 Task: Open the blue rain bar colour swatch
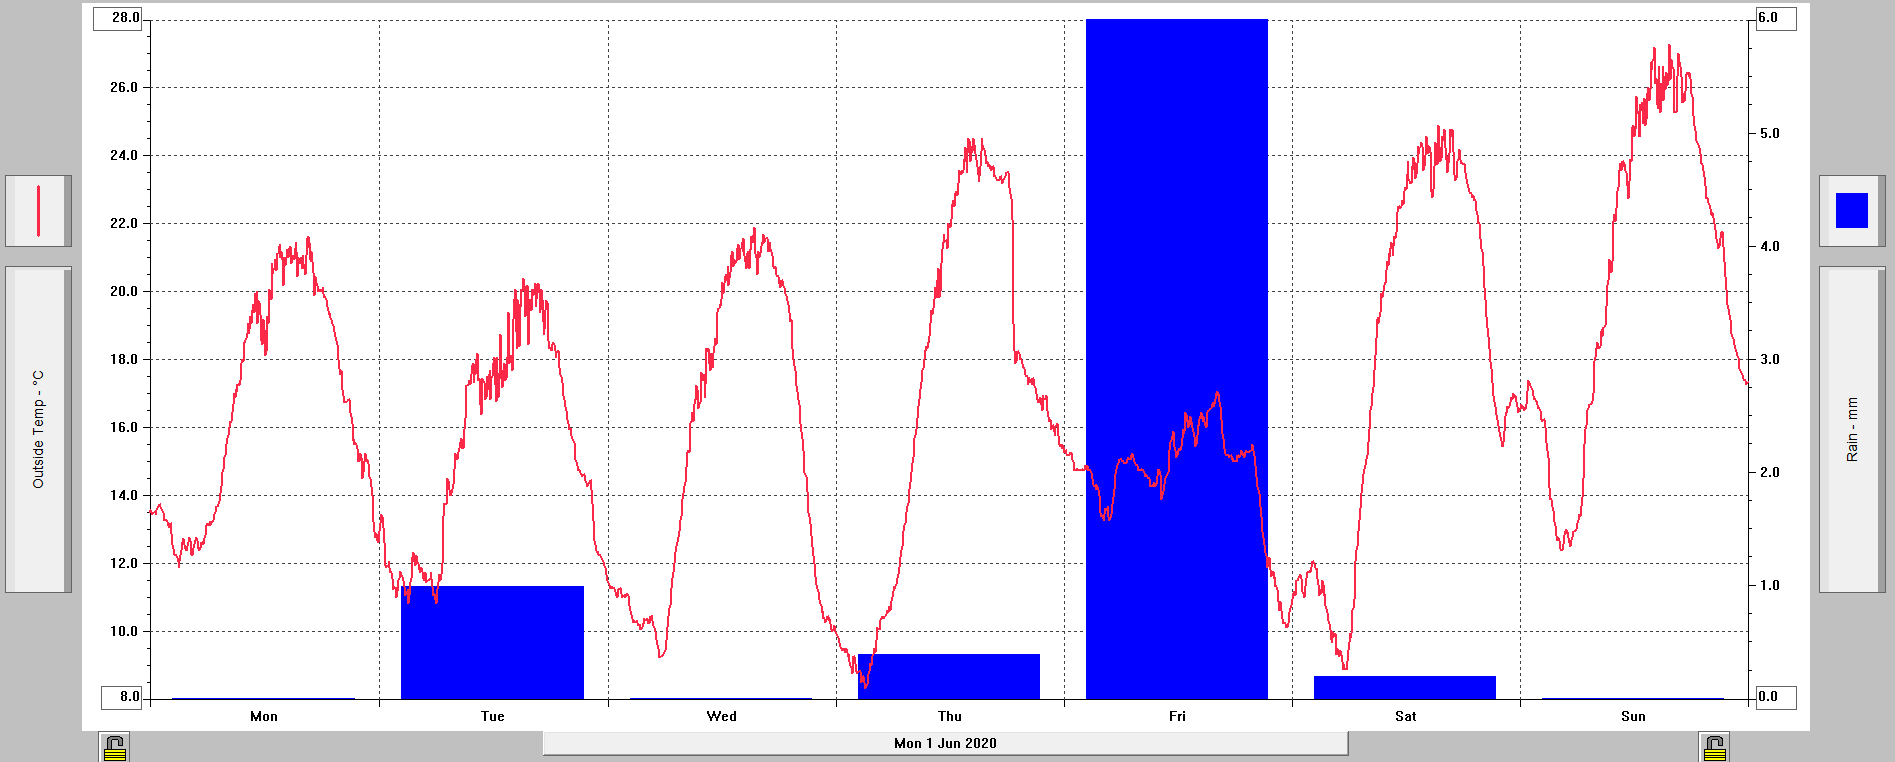(x=1851, y=211)
